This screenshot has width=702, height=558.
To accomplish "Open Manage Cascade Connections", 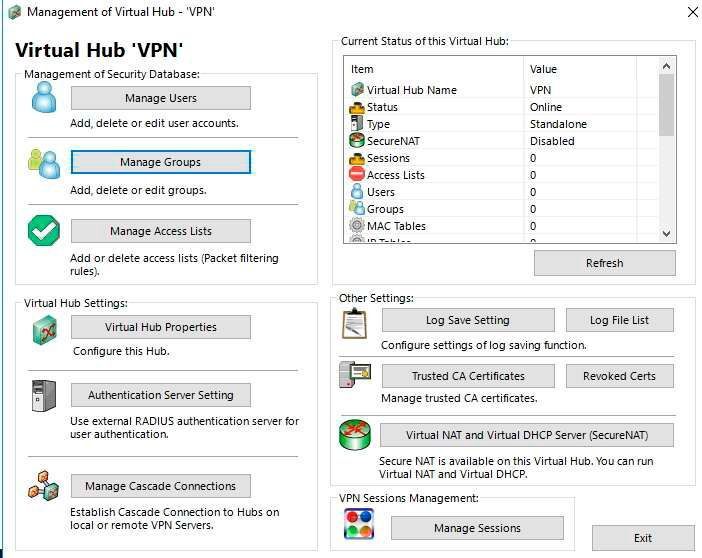I will tap(161, 486).
